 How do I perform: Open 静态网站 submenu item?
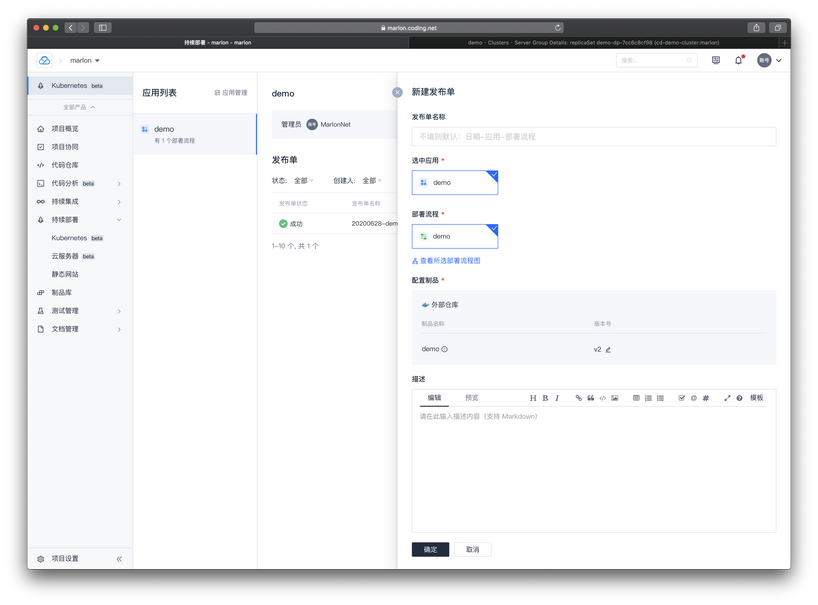(x=65, y=274)
